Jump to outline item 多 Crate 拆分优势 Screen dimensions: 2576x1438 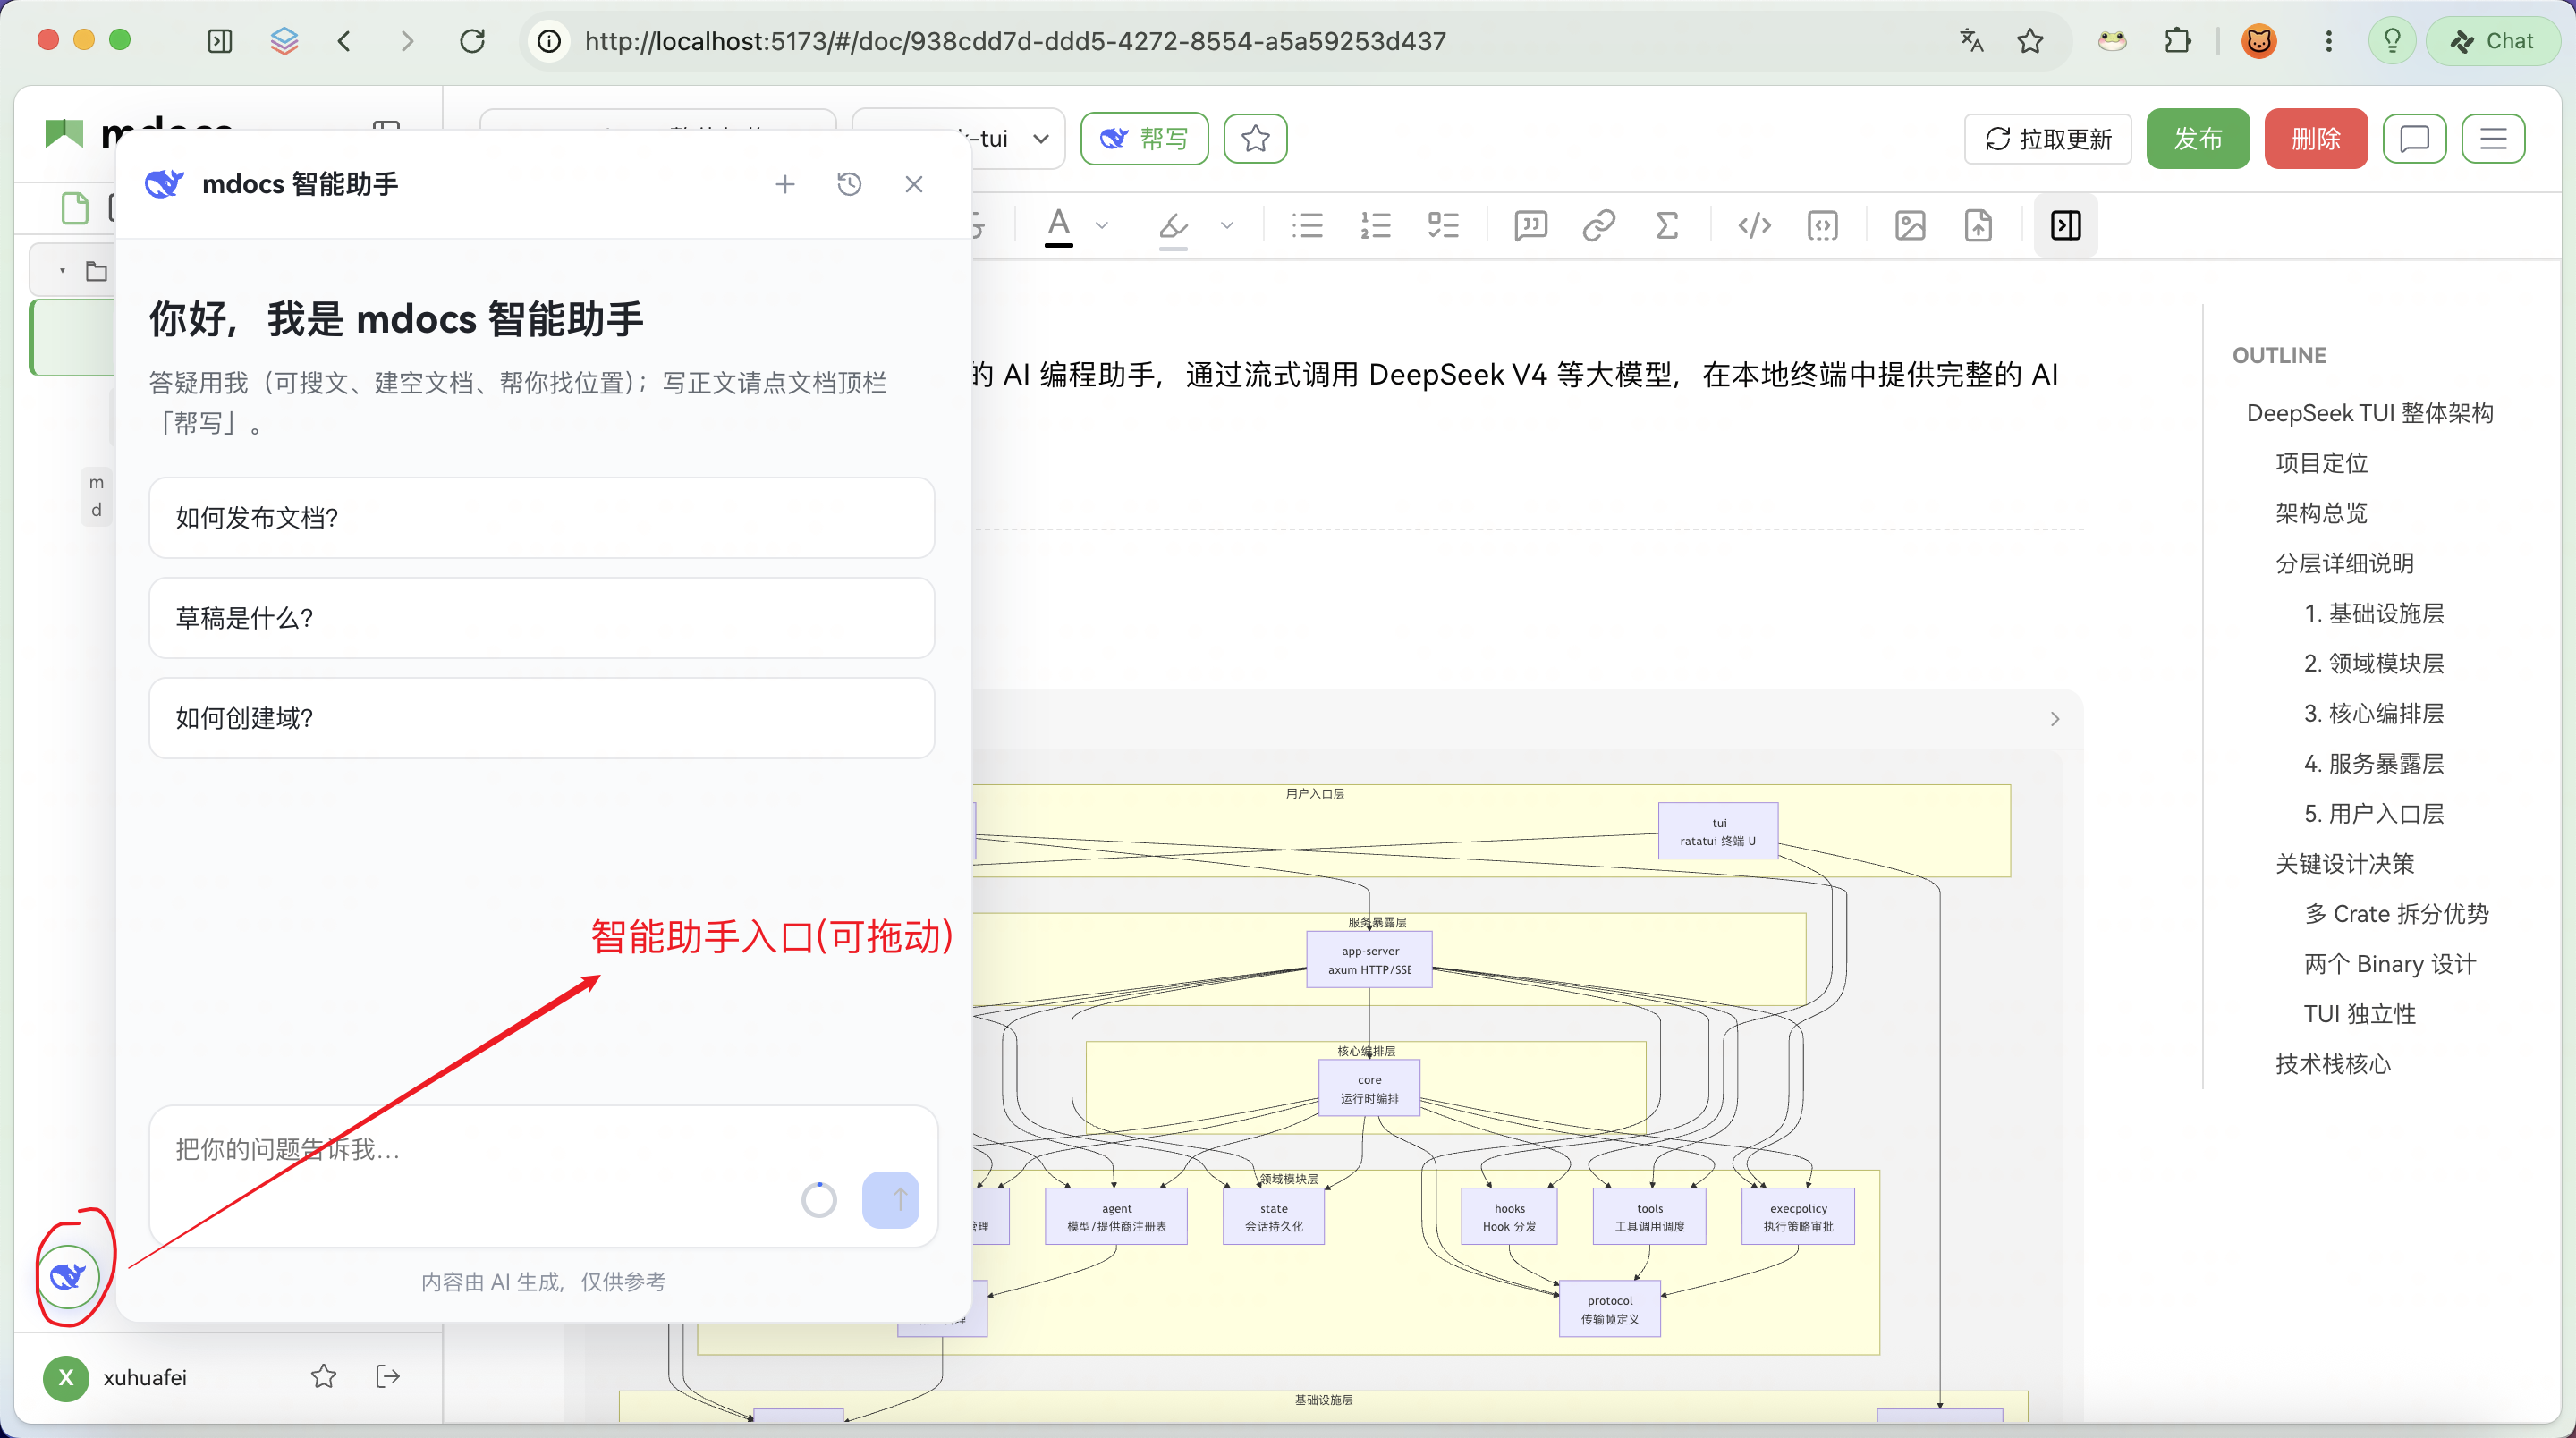[x=2395, y=913]
